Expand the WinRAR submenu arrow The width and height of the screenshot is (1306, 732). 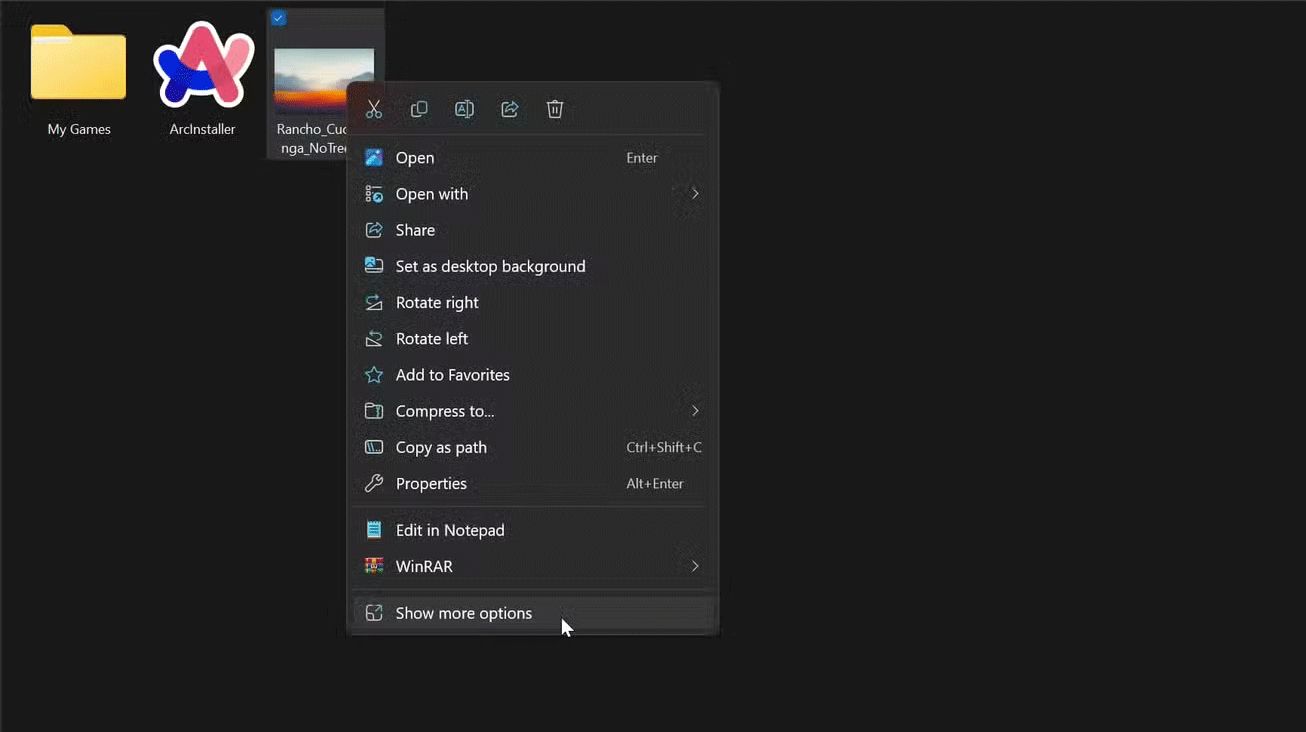click(x=695, y=566)
